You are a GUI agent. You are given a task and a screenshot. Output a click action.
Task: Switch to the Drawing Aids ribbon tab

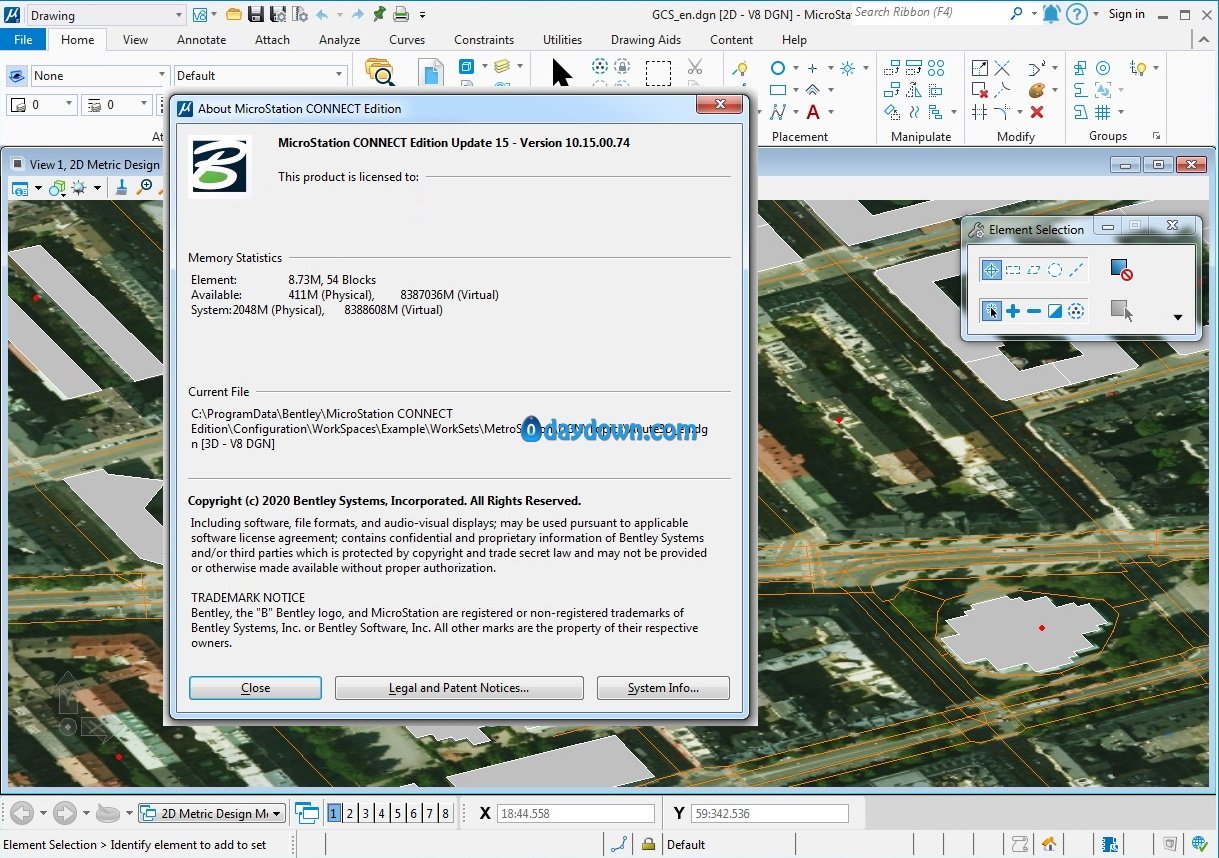pos(646,40)
